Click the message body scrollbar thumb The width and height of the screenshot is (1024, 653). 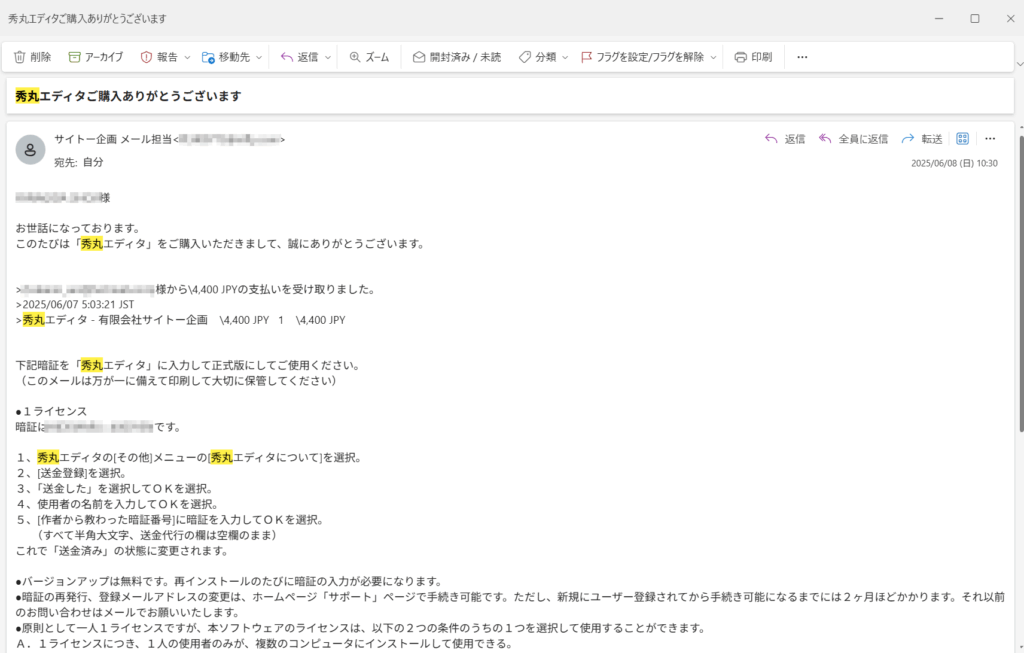click(x=1020, y=284)
